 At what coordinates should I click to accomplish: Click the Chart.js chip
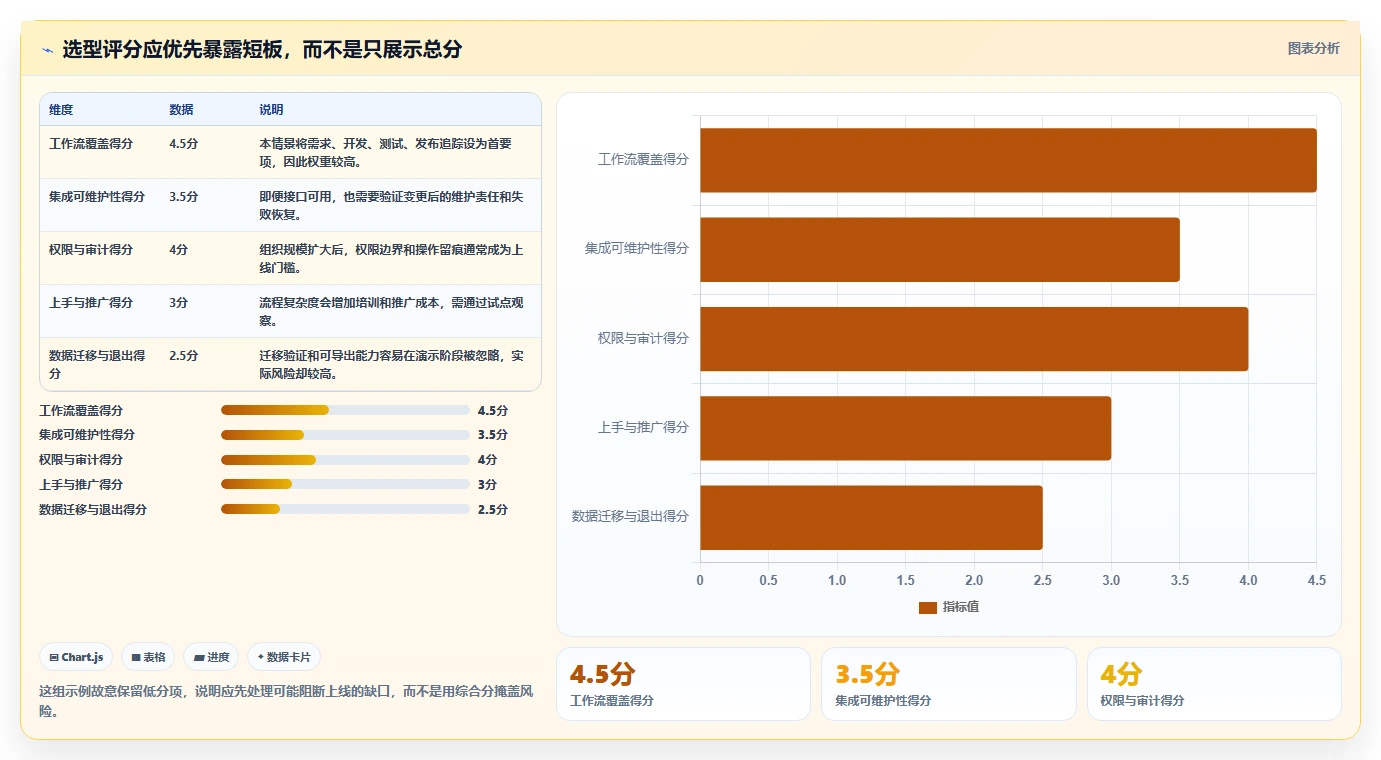pos(76,657)
